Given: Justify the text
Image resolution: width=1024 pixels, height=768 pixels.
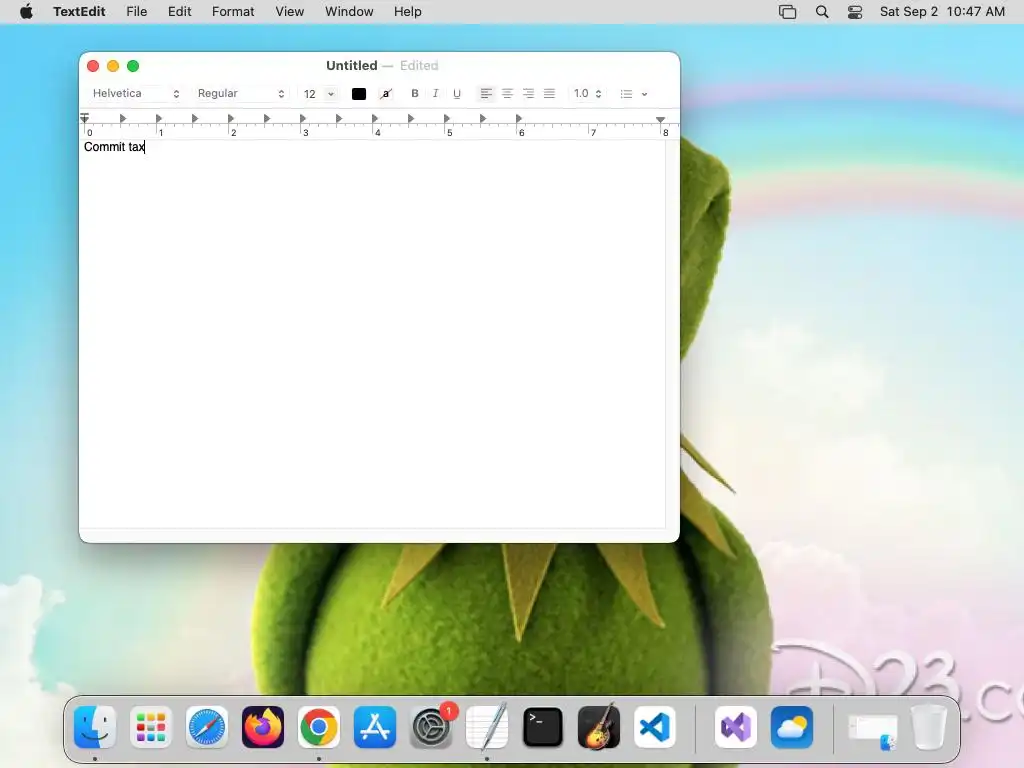Looking at the screenshot, I should point(549,93).
